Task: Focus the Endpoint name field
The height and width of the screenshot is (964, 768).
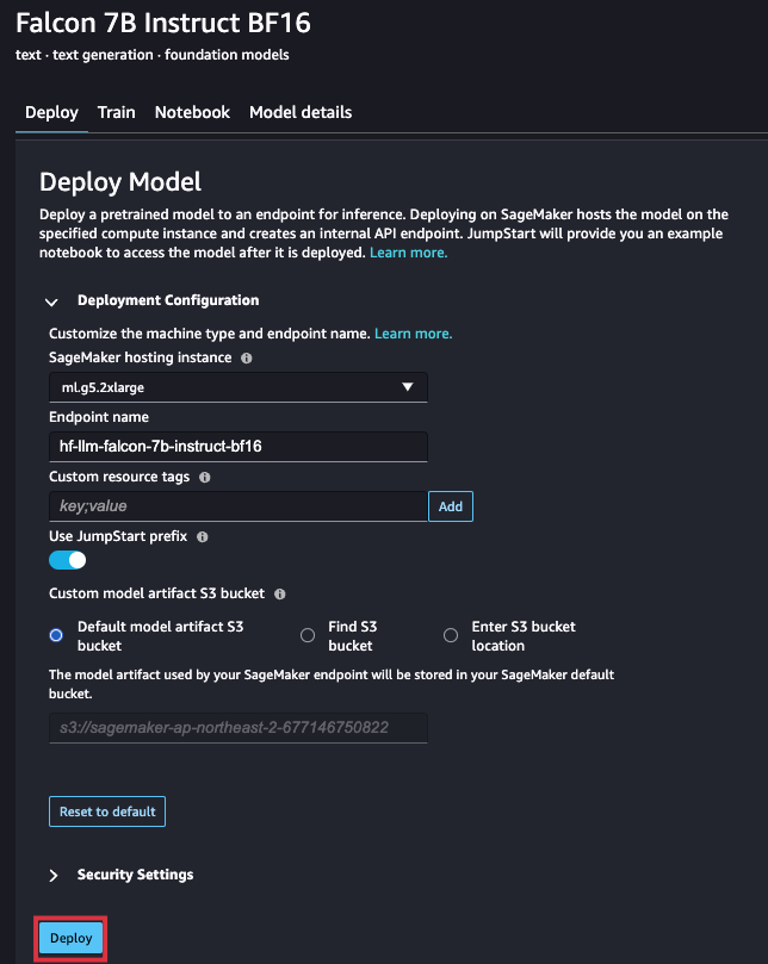Action: 238,446
